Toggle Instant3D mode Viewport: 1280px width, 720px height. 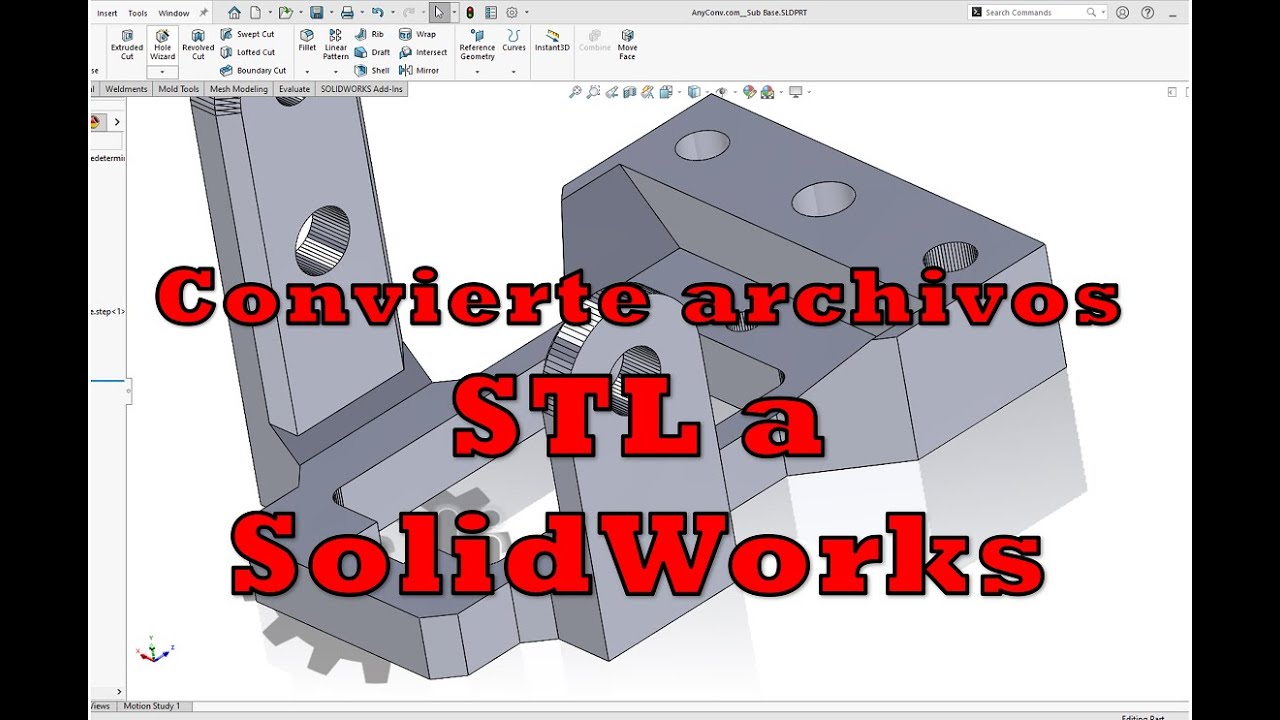coord(552,40)
